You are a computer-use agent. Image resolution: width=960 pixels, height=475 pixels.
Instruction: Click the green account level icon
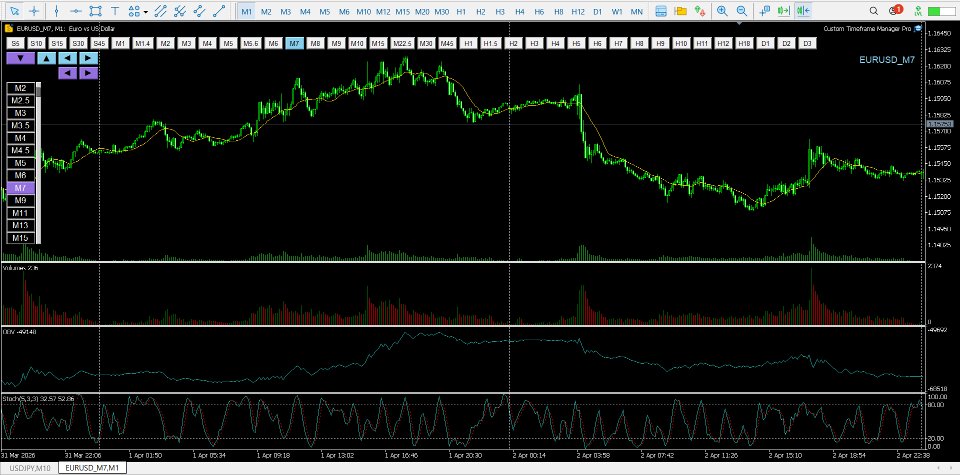click(917, 11)
